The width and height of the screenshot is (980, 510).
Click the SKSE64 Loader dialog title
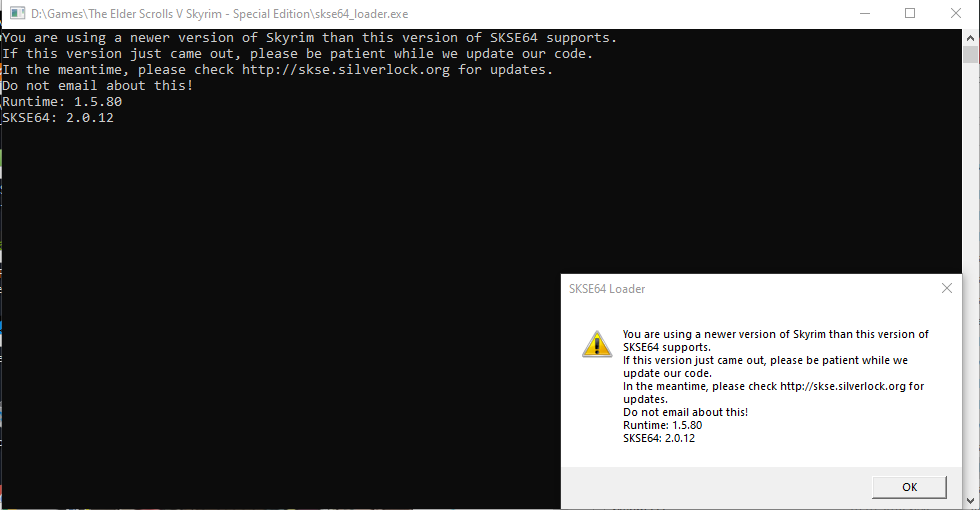click(607, 289)
